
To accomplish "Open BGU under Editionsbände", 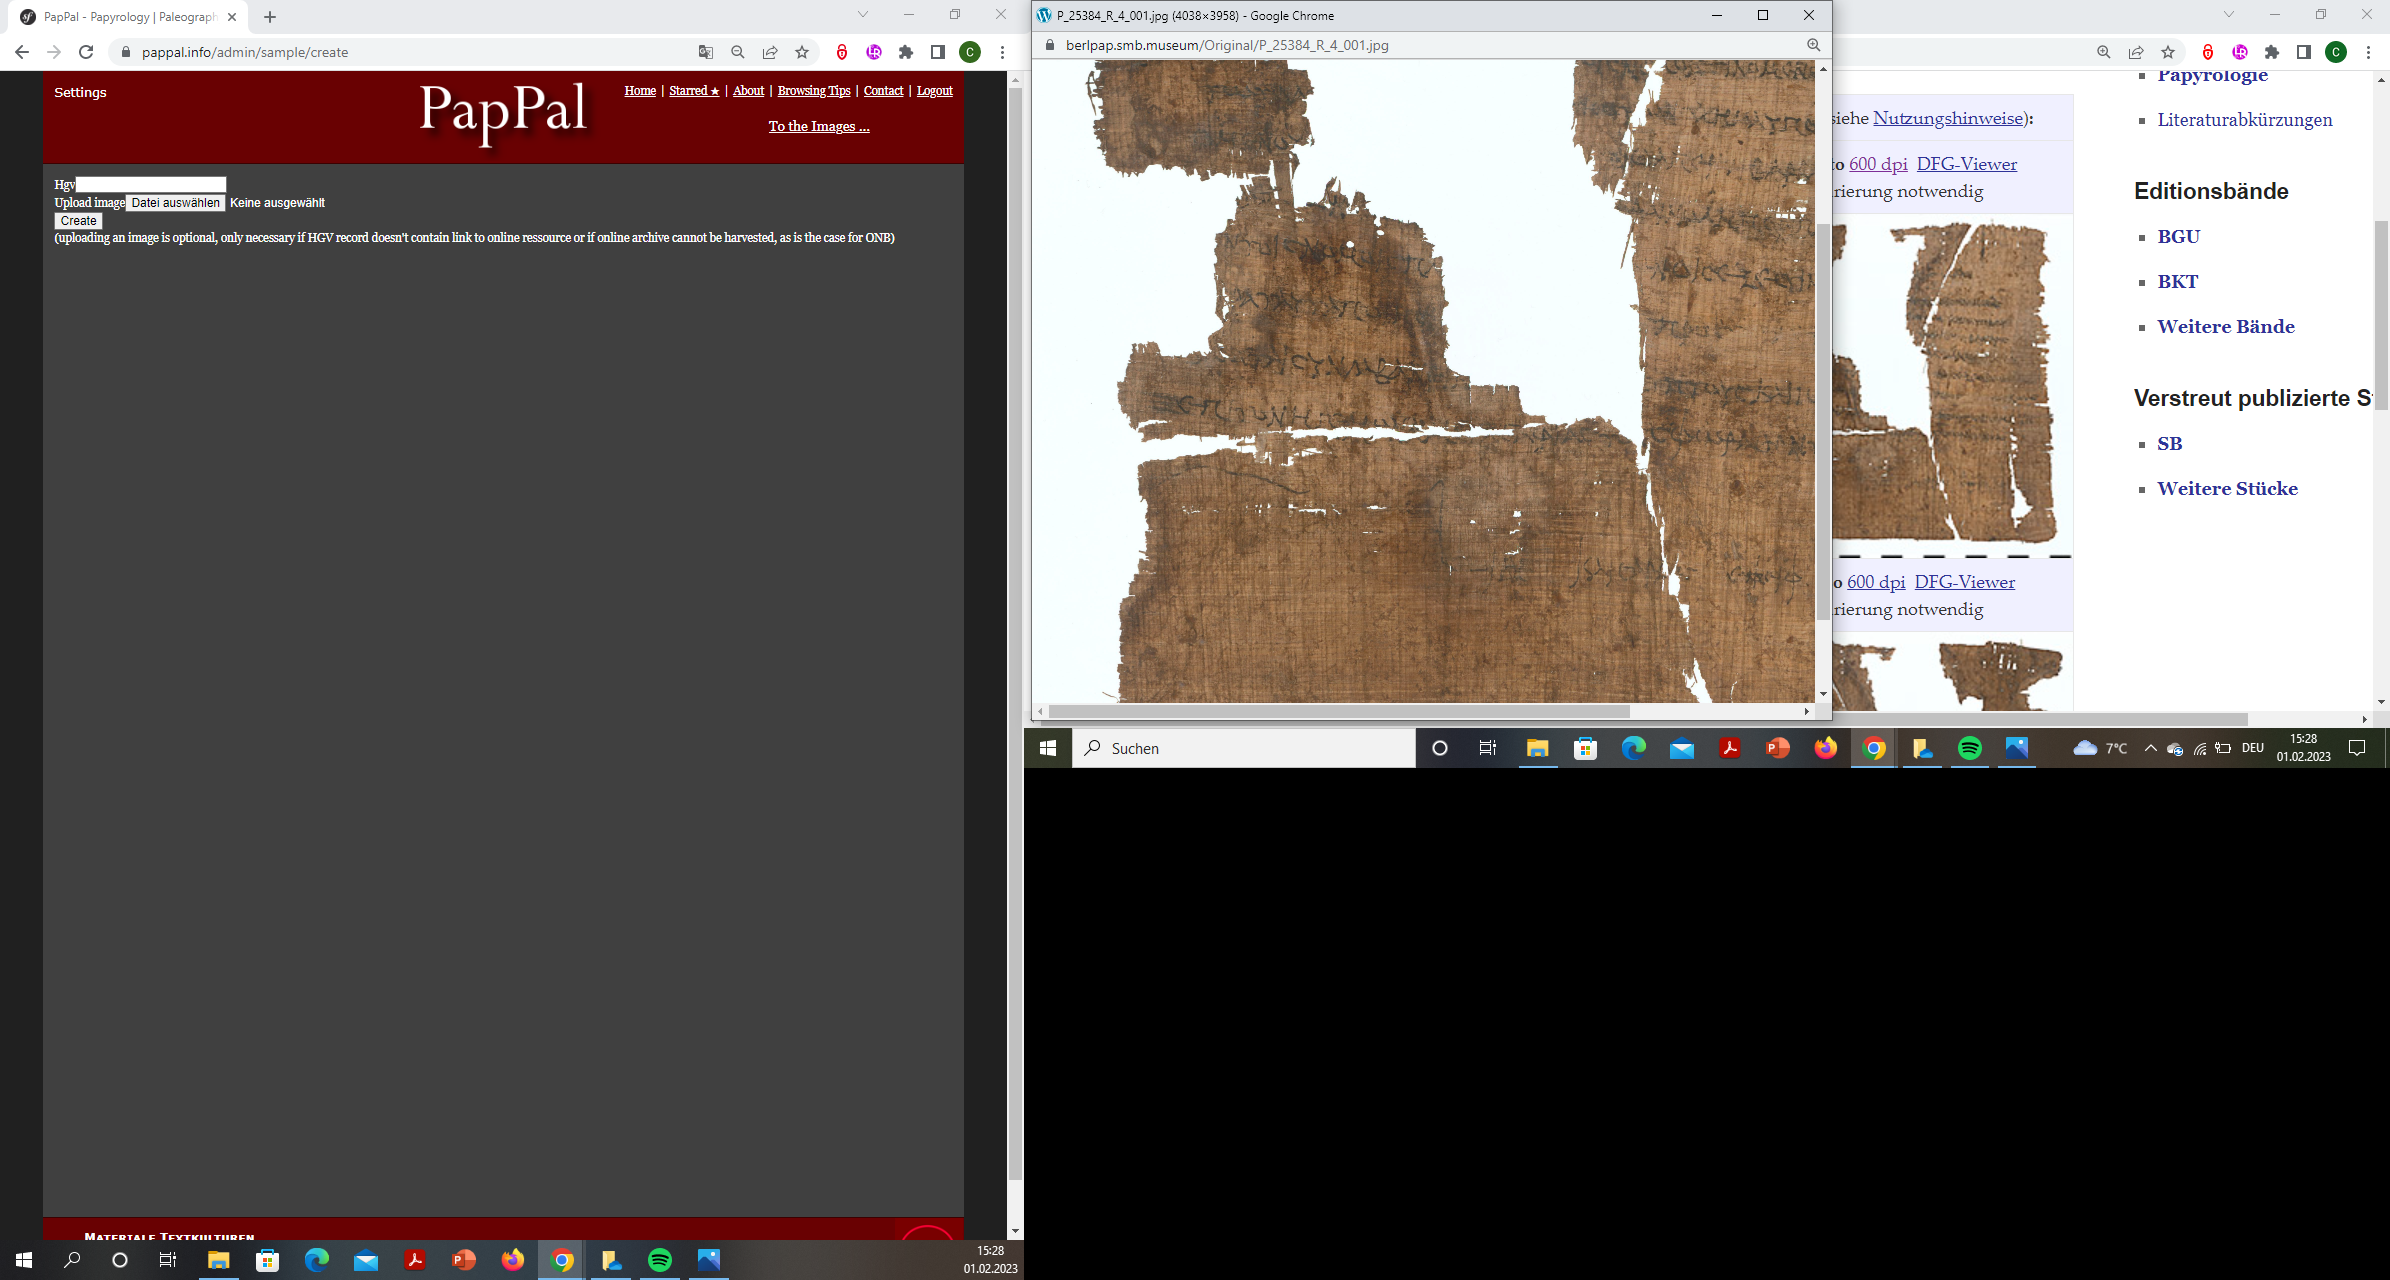I will point(2179,237).
